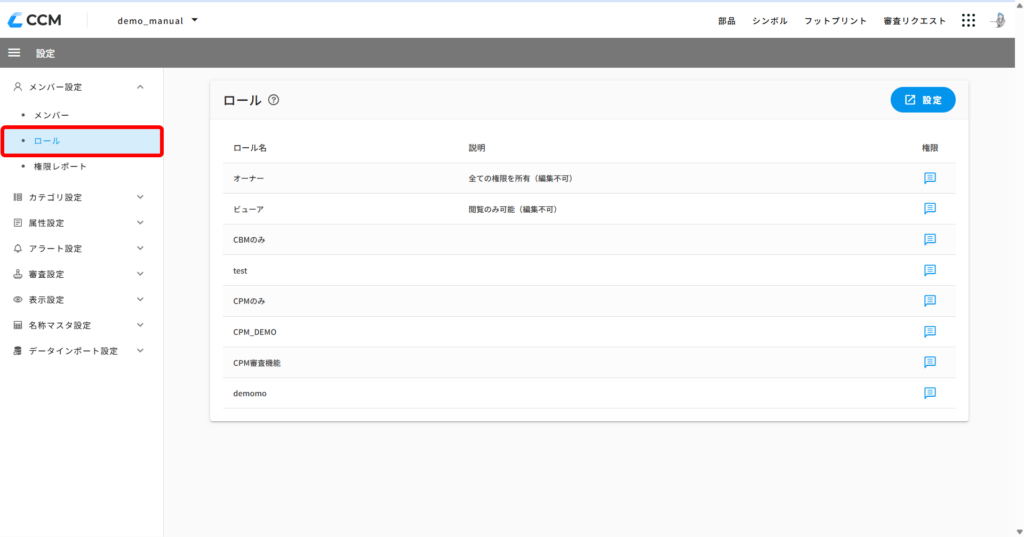Select the CPM審査機能 role name

(x=257, y=363)
